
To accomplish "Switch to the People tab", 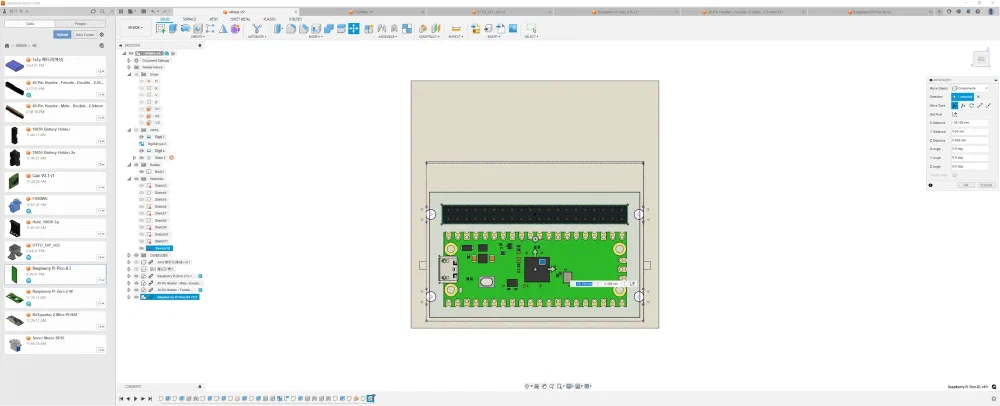I will click(x=79, y=22).
